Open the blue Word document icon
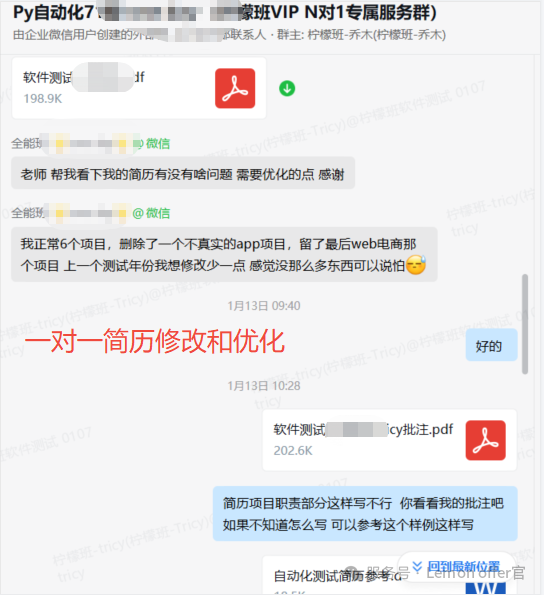The width and height of the screenshot is (544, 595). 486,586
